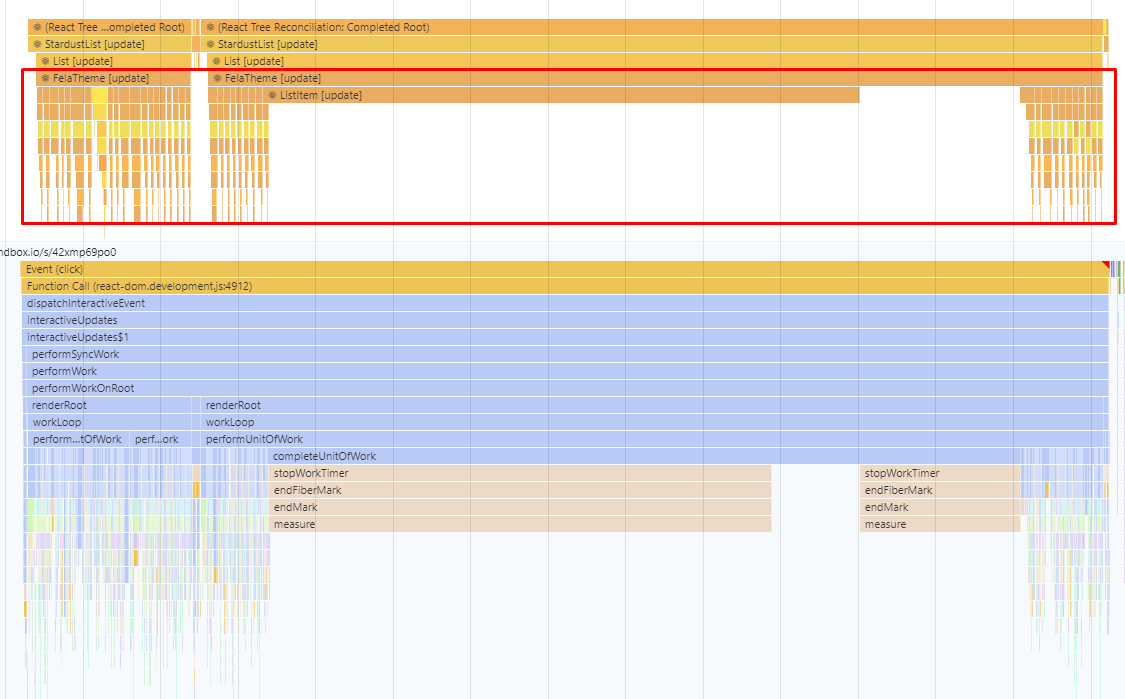Click the second workLoop frame
This screenshot has width=1125, height=699.
(x=230, y=422)
